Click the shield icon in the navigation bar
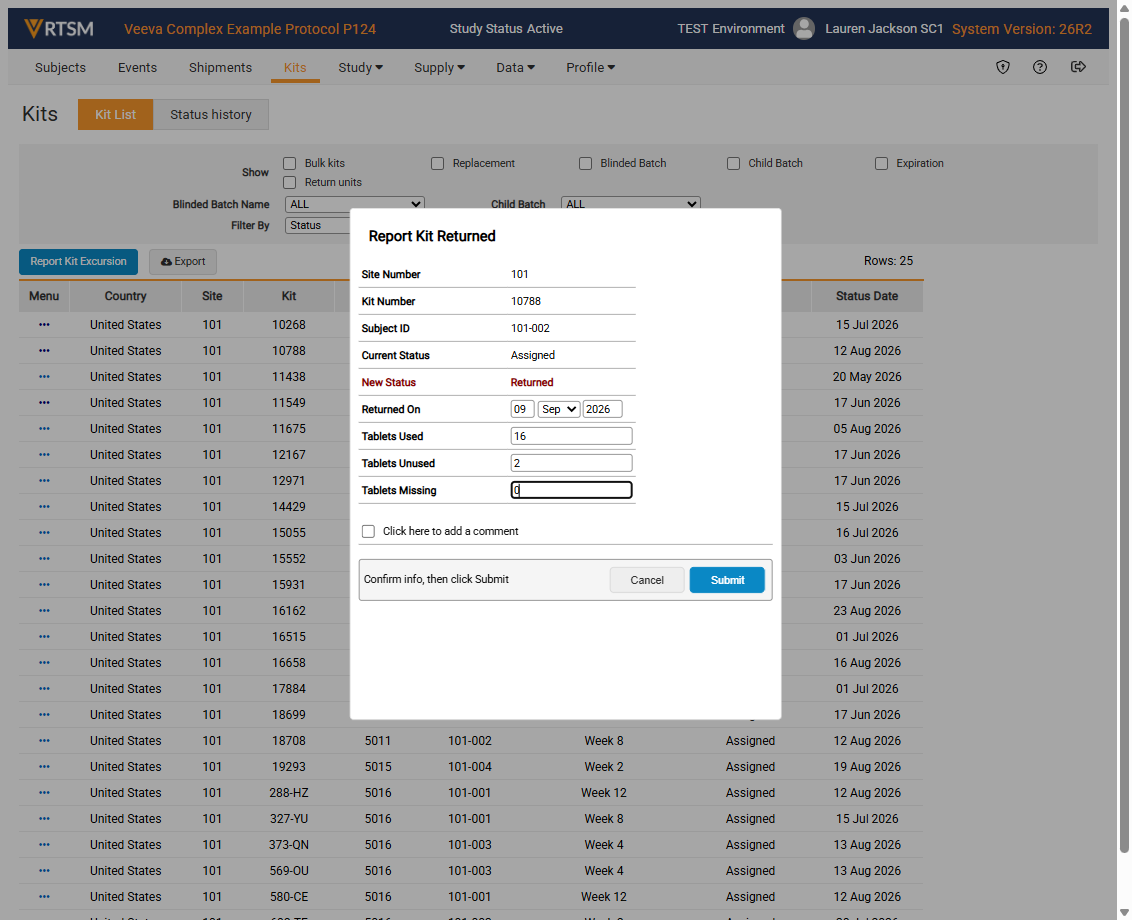1132x920 pixels. (1003, 67)
